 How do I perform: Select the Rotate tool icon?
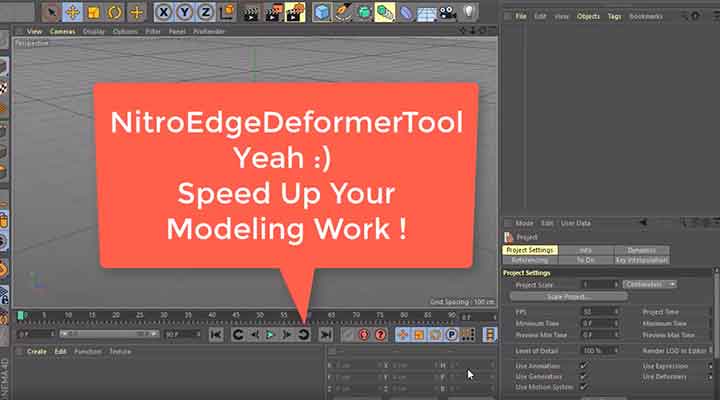click(115, 13)
